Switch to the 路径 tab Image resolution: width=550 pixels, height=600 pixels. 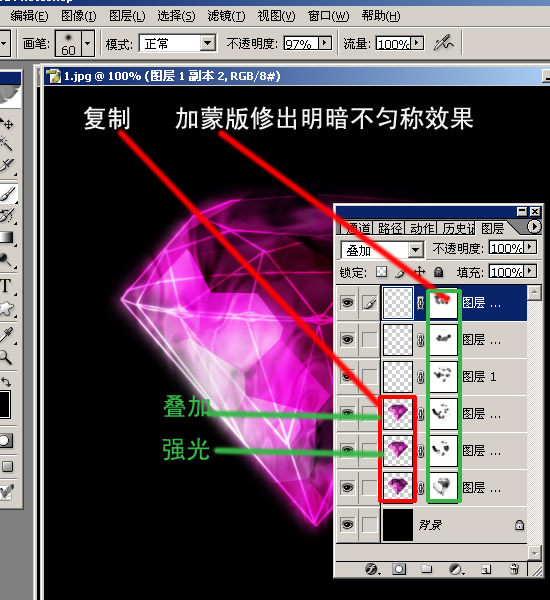click(x=389, y=229)
